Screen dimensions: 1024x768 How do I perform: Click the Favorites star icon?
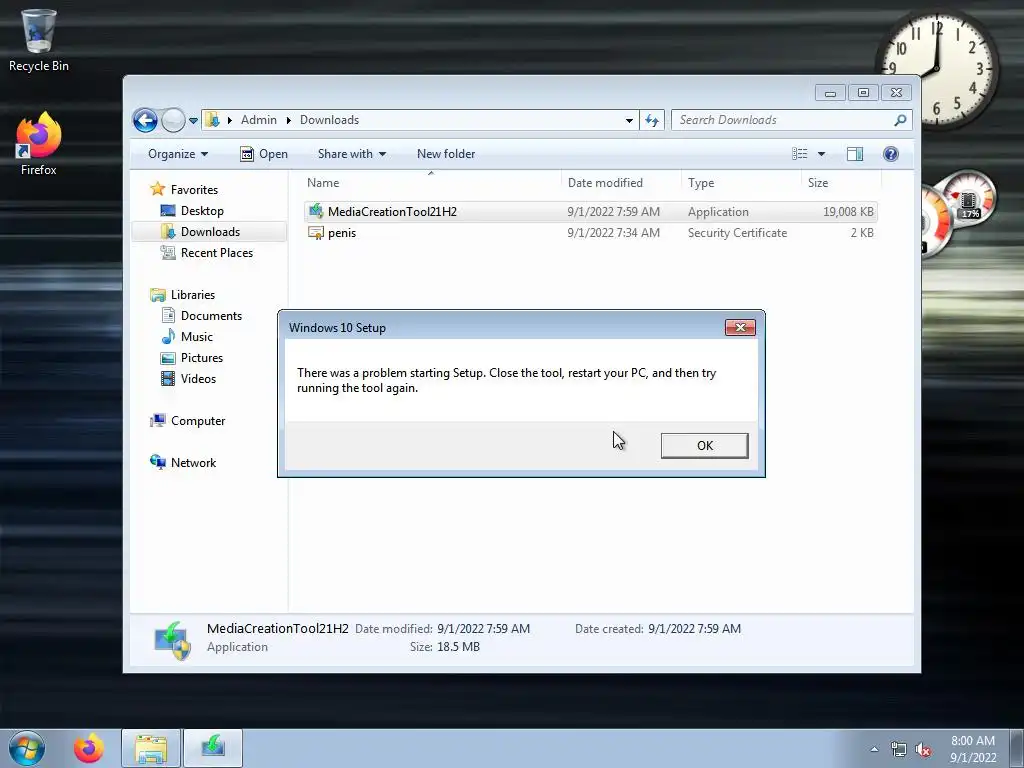(157, 189)
